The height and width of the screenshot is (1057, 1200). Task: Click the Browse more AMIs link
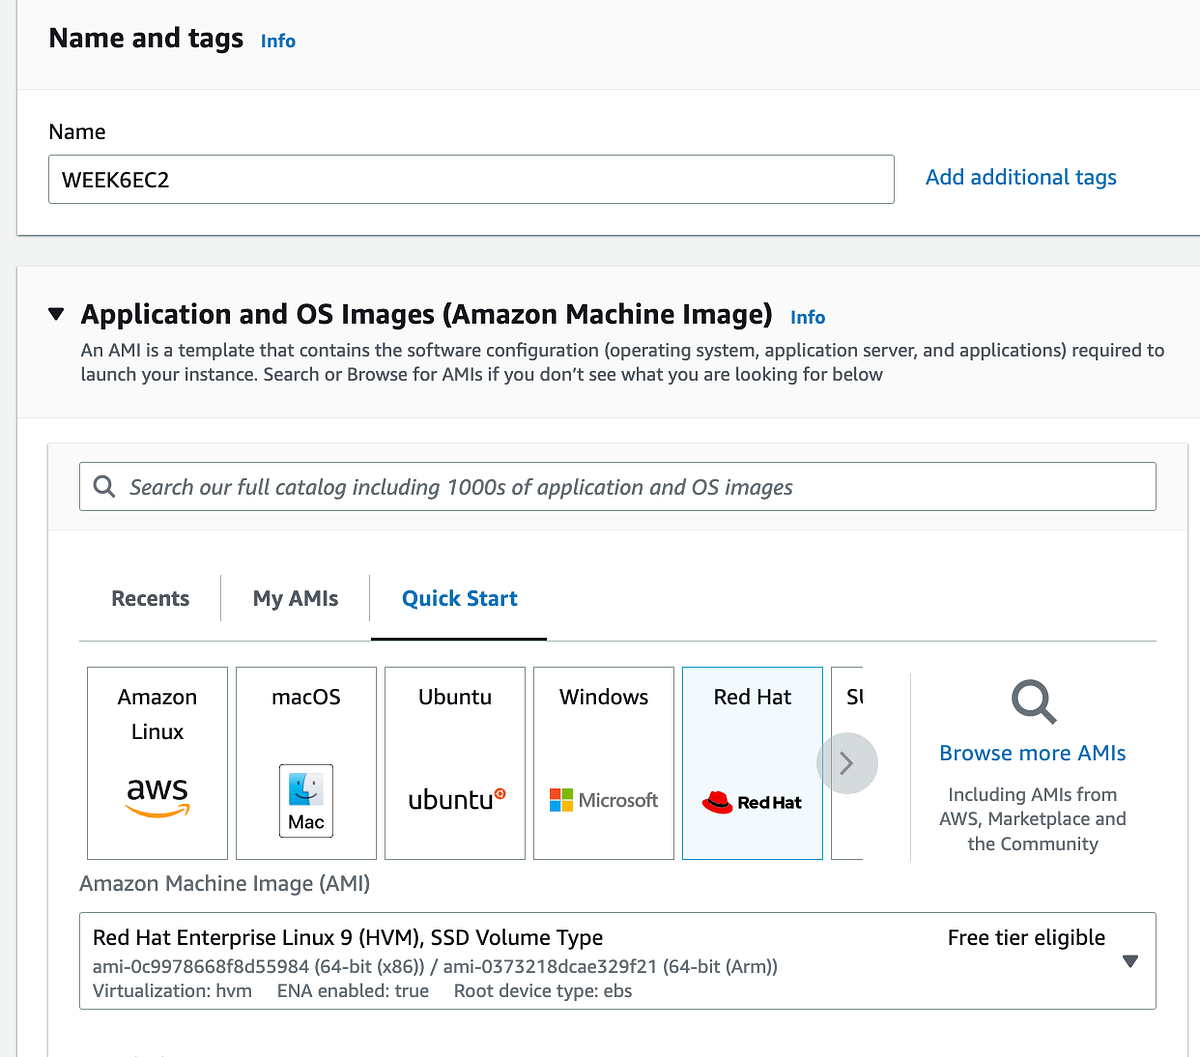[1032, 752]
